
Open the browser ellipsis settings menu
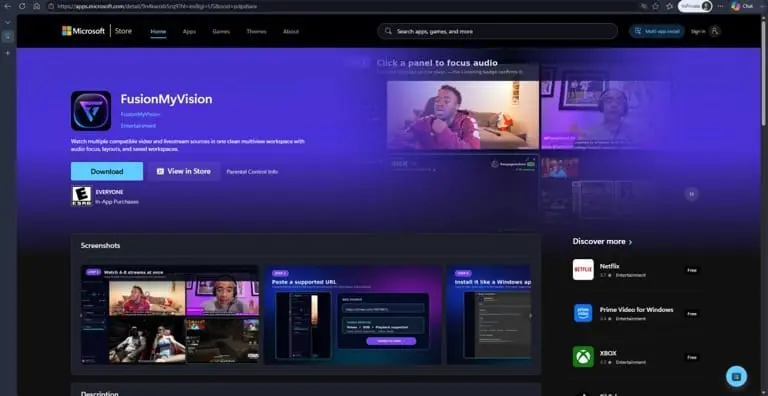(x=720, y=6)
